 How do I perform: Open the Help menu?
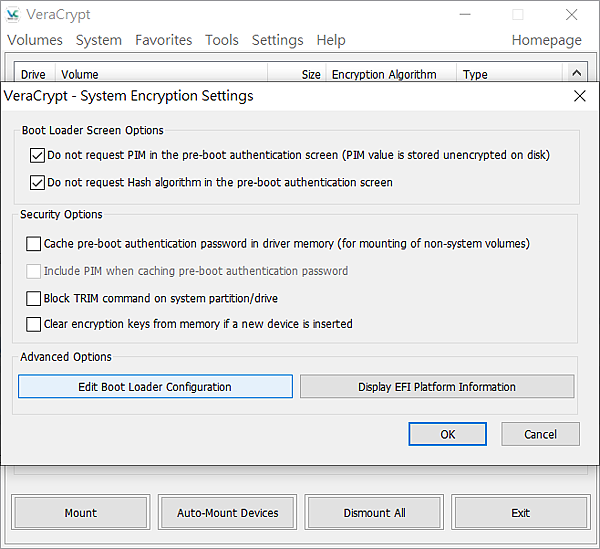(x=331, y=40)
